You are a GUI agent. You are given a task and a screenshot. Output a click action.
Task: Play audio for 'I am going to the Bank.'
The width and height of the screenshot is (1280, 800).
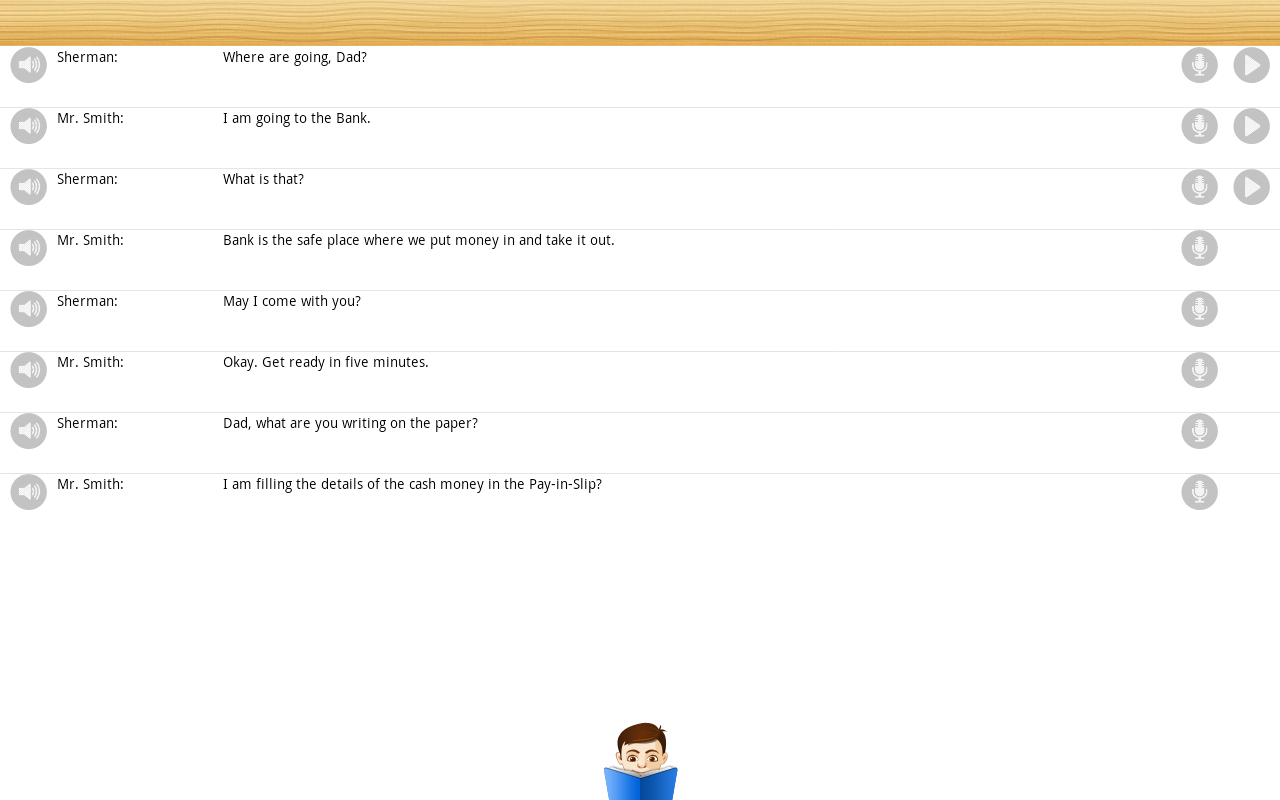[29, 126]
